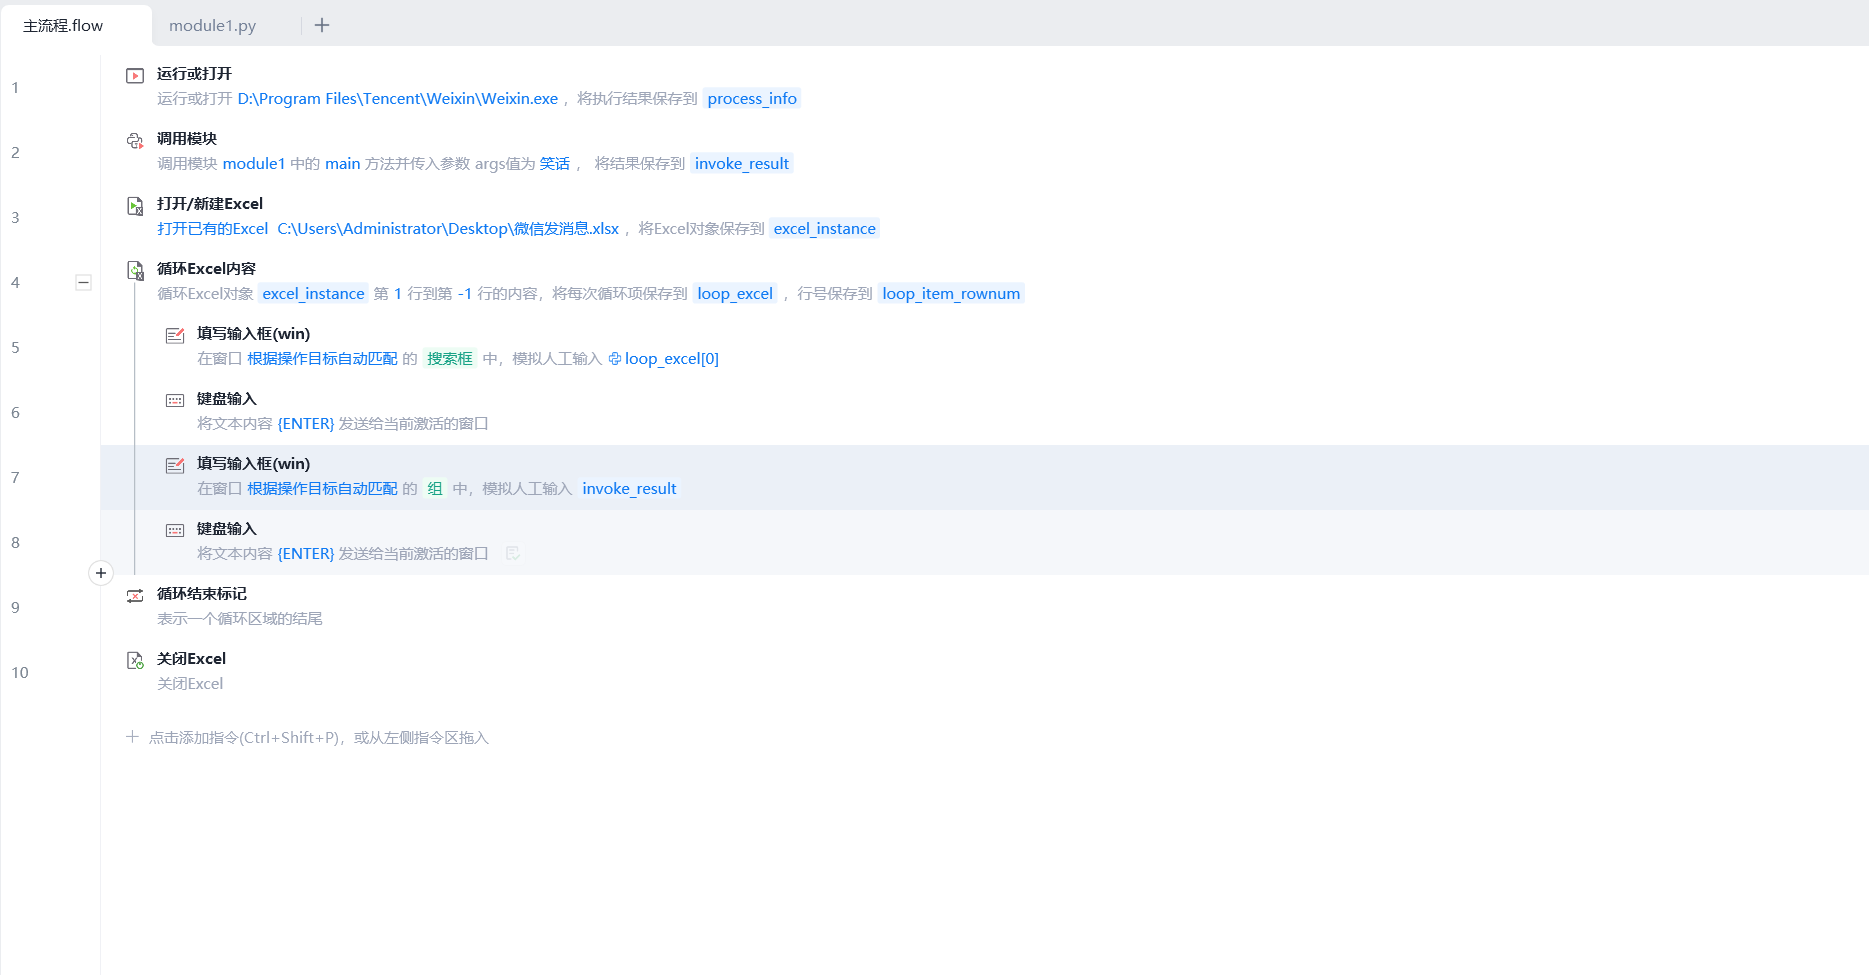Select the 调用模块 step title
The width and height of the screenshot is (1869, 975).
(x=187, y=139)
